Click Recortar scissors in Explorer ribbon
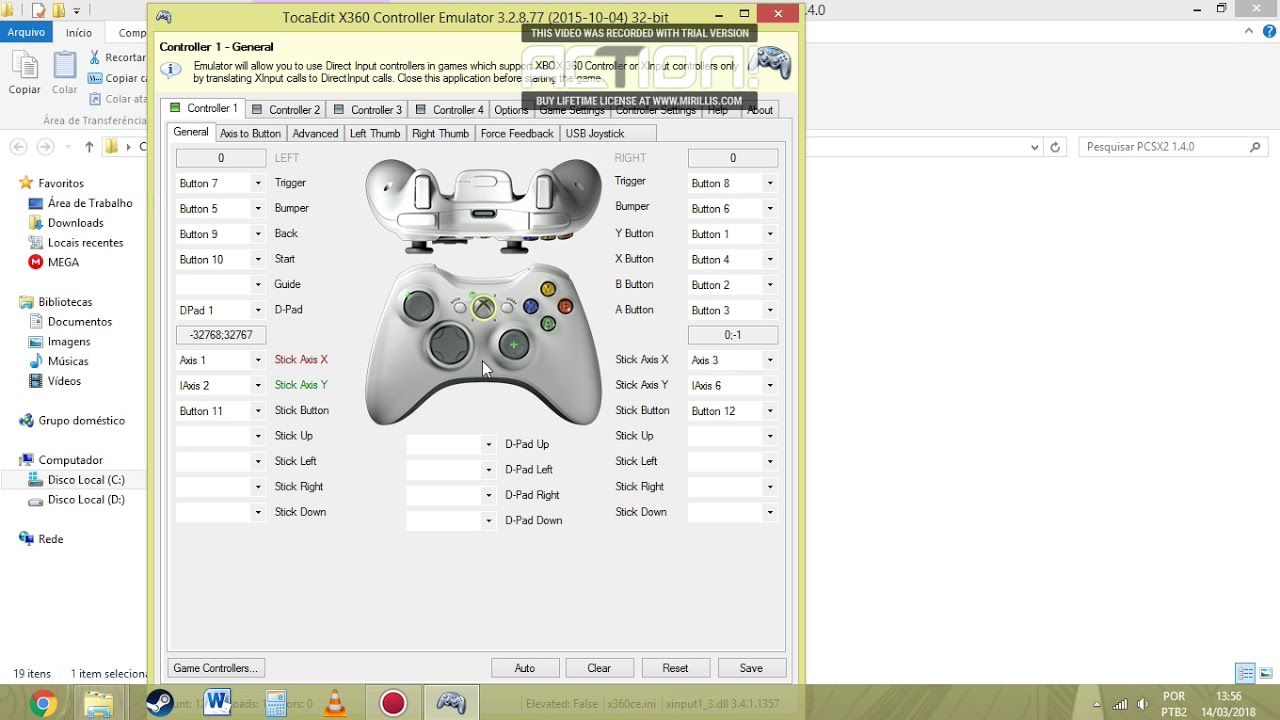This screenshot has height=720, width=1280. click(95, 57)
